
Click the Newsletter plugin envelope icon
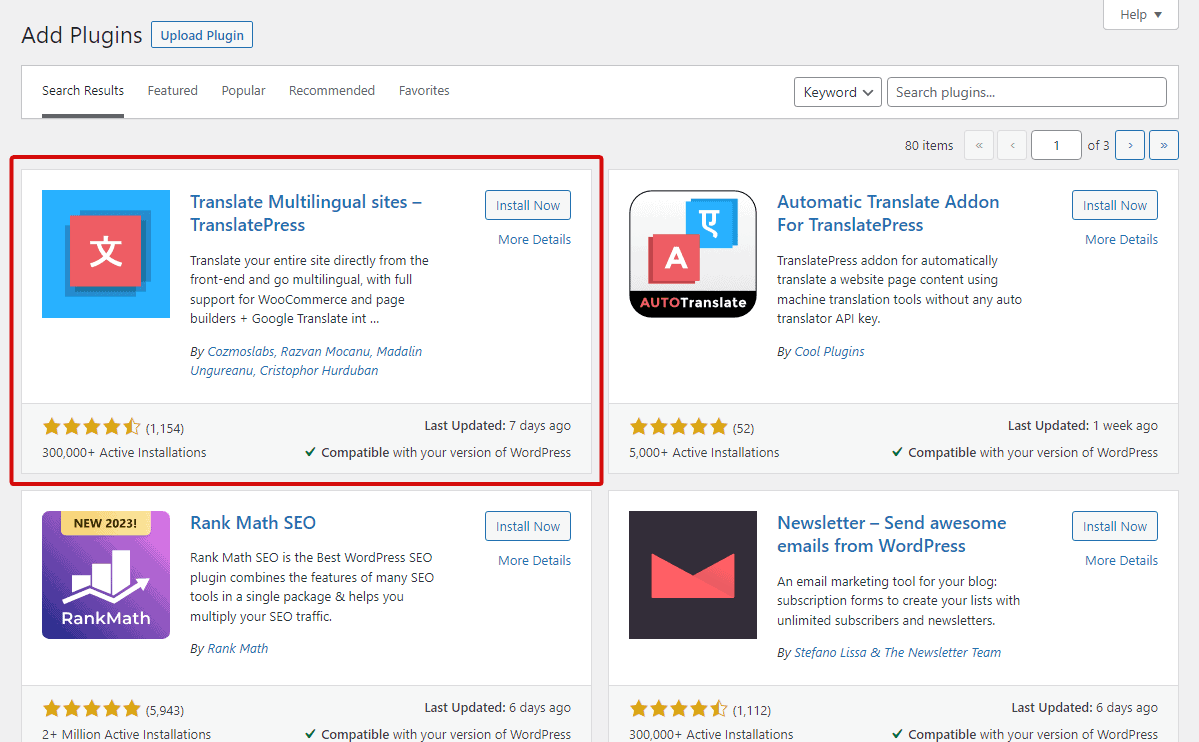pyautogui.click(x=692, y=575)
